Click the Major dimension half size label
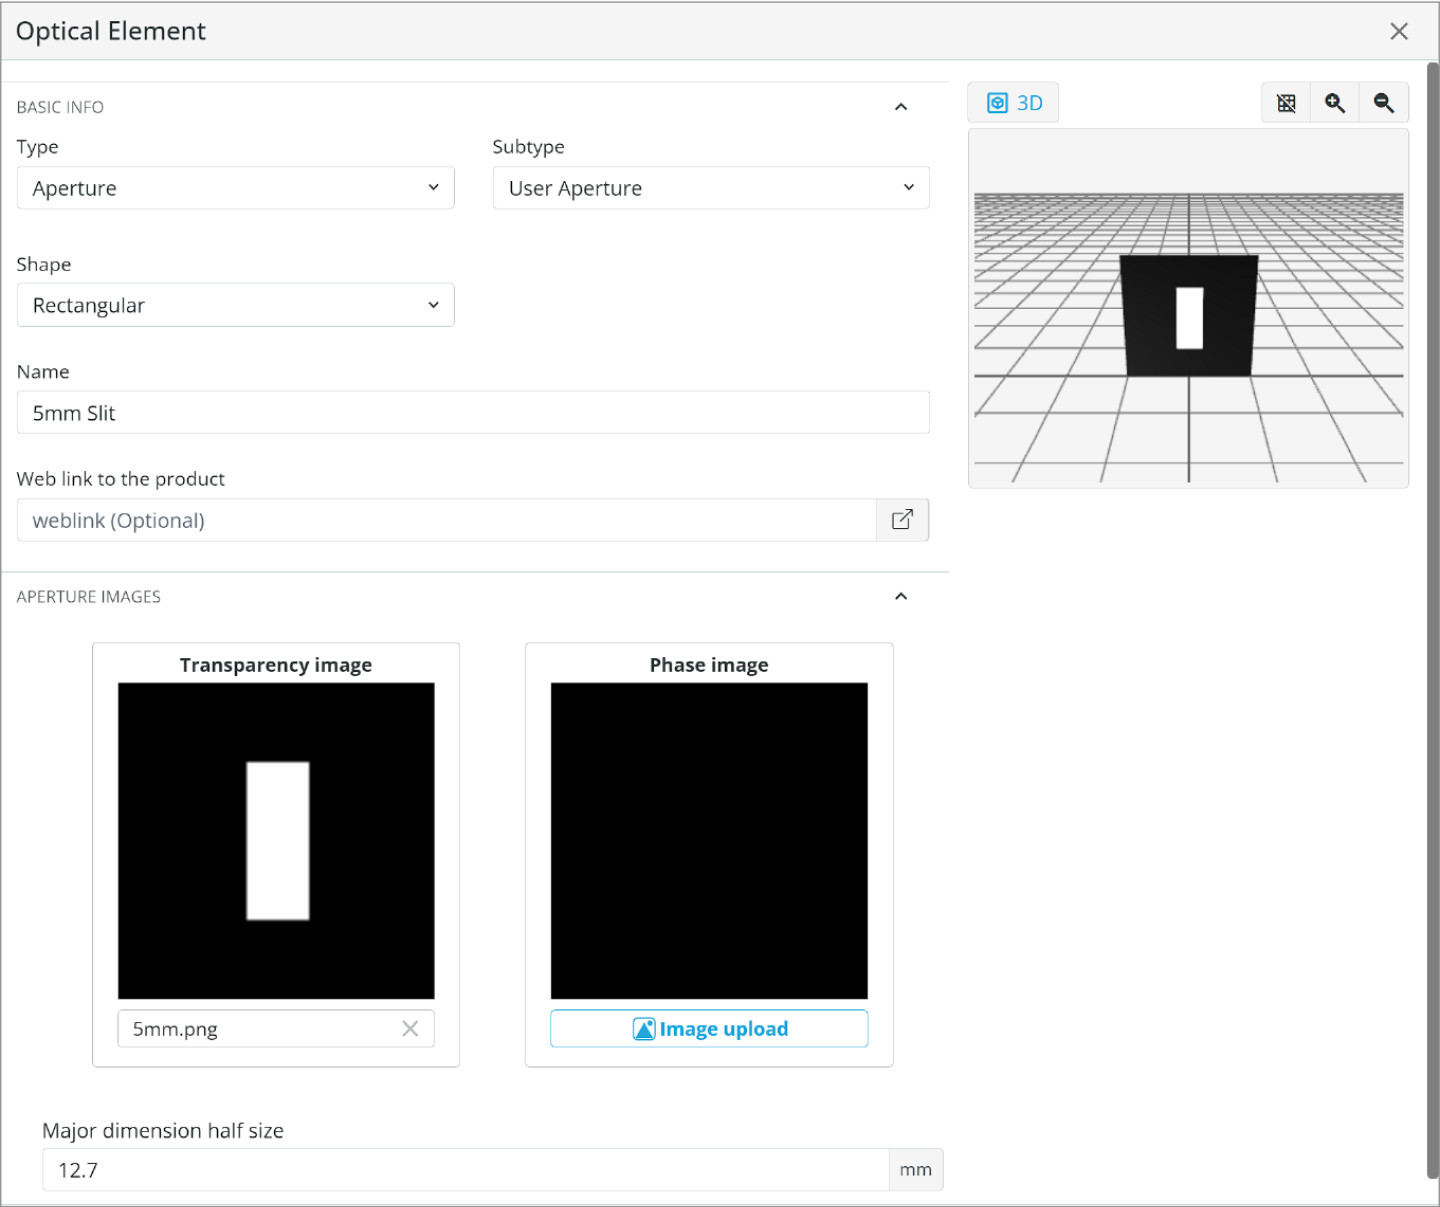The width and height of the screenshot is (1440, 1207). click(163, 1131)
